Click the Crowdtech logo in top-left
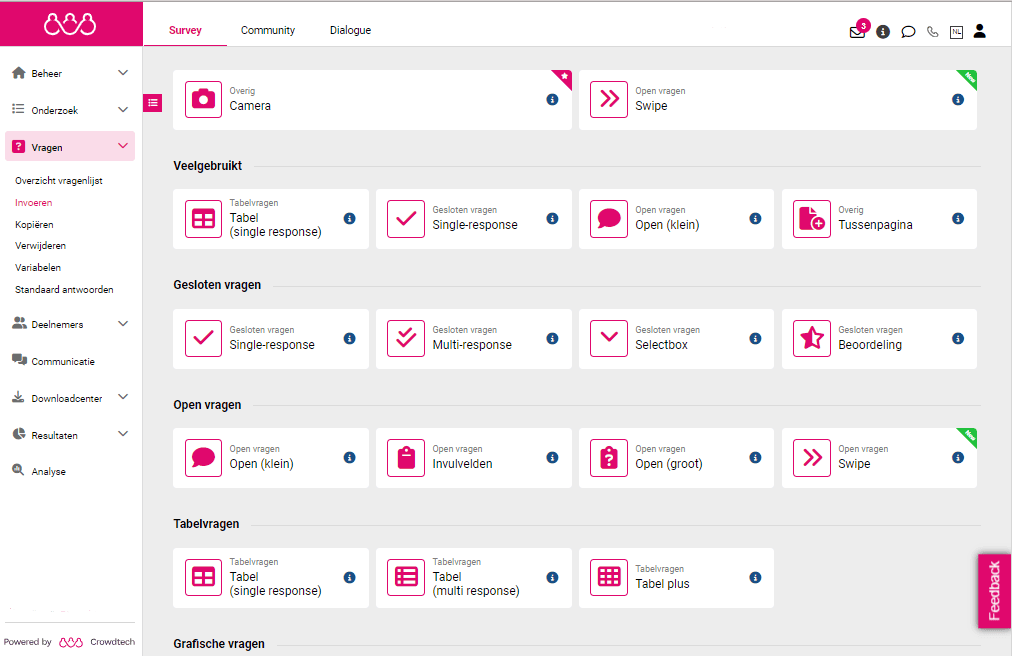 click(x=70, y=24)
